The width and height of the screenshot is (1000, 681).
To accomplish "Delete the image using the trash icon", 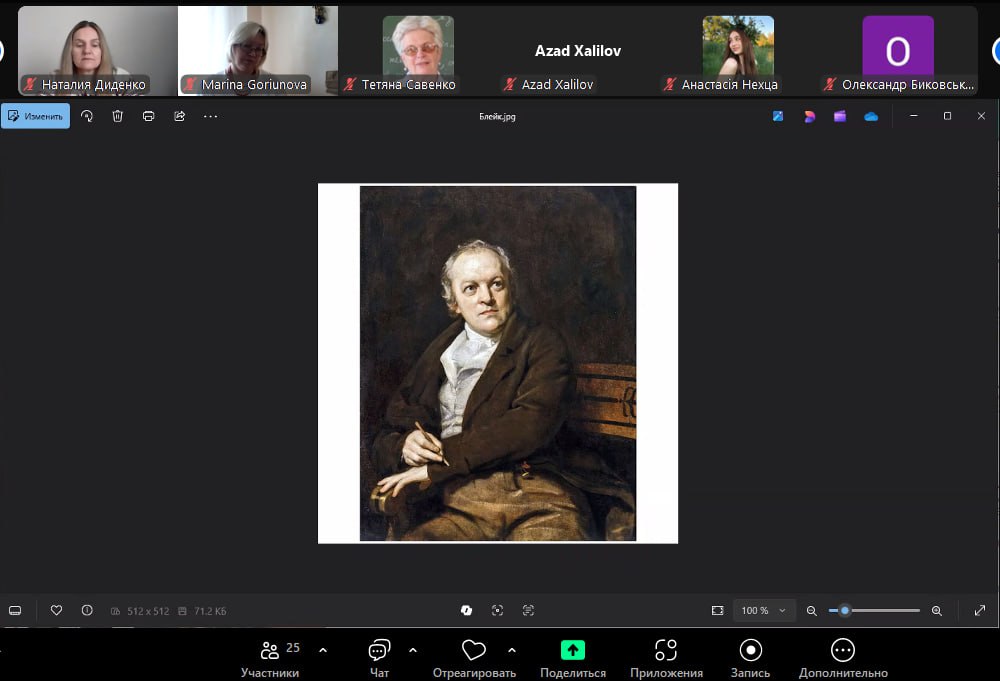I will (x=117, y=116).
